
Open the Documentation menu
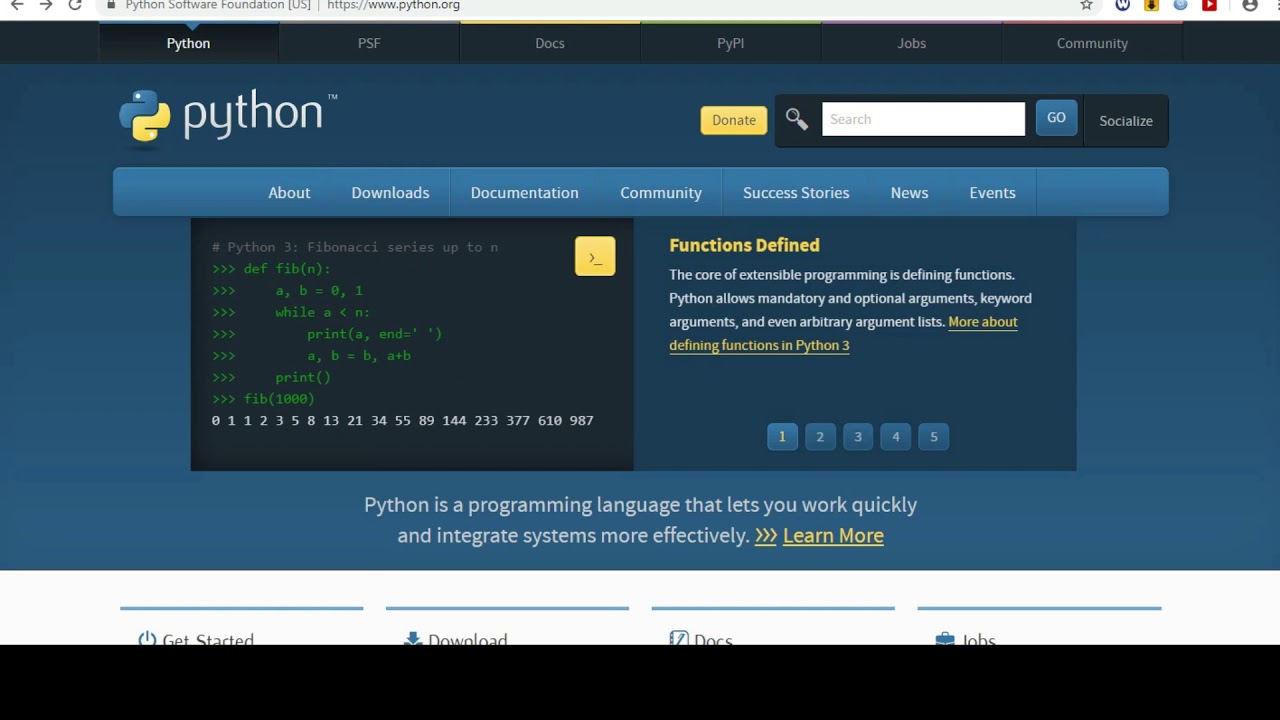tap(525, 193)
